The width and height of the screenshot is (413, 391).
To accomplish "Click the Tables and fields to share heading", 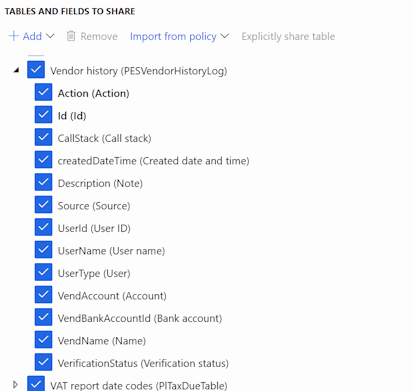I will point(70,11).
